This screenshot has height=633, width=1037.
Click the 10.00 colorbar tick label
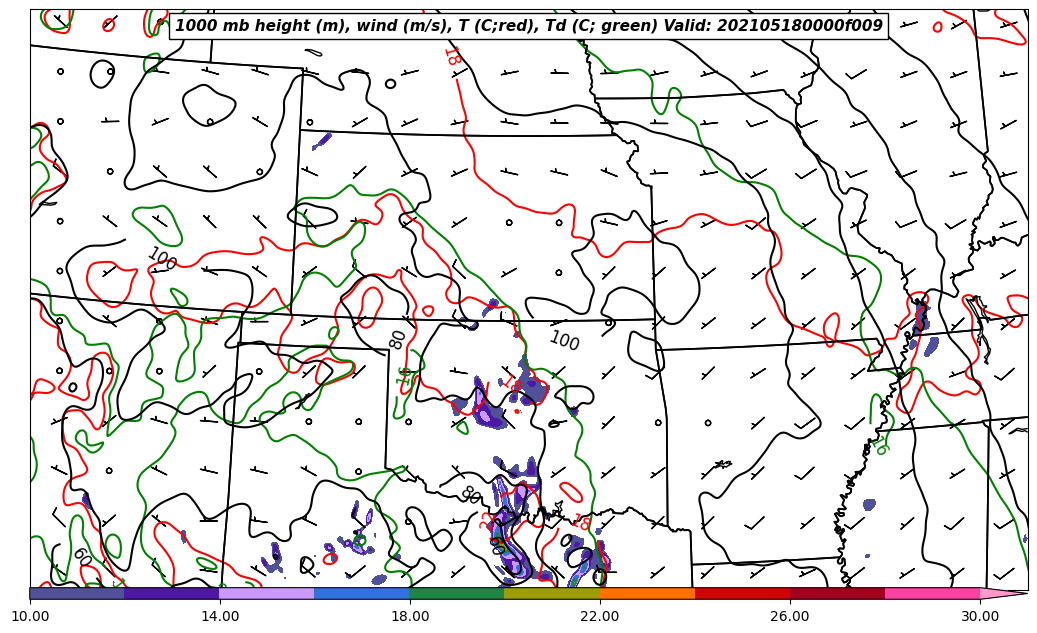pos(30,617)
